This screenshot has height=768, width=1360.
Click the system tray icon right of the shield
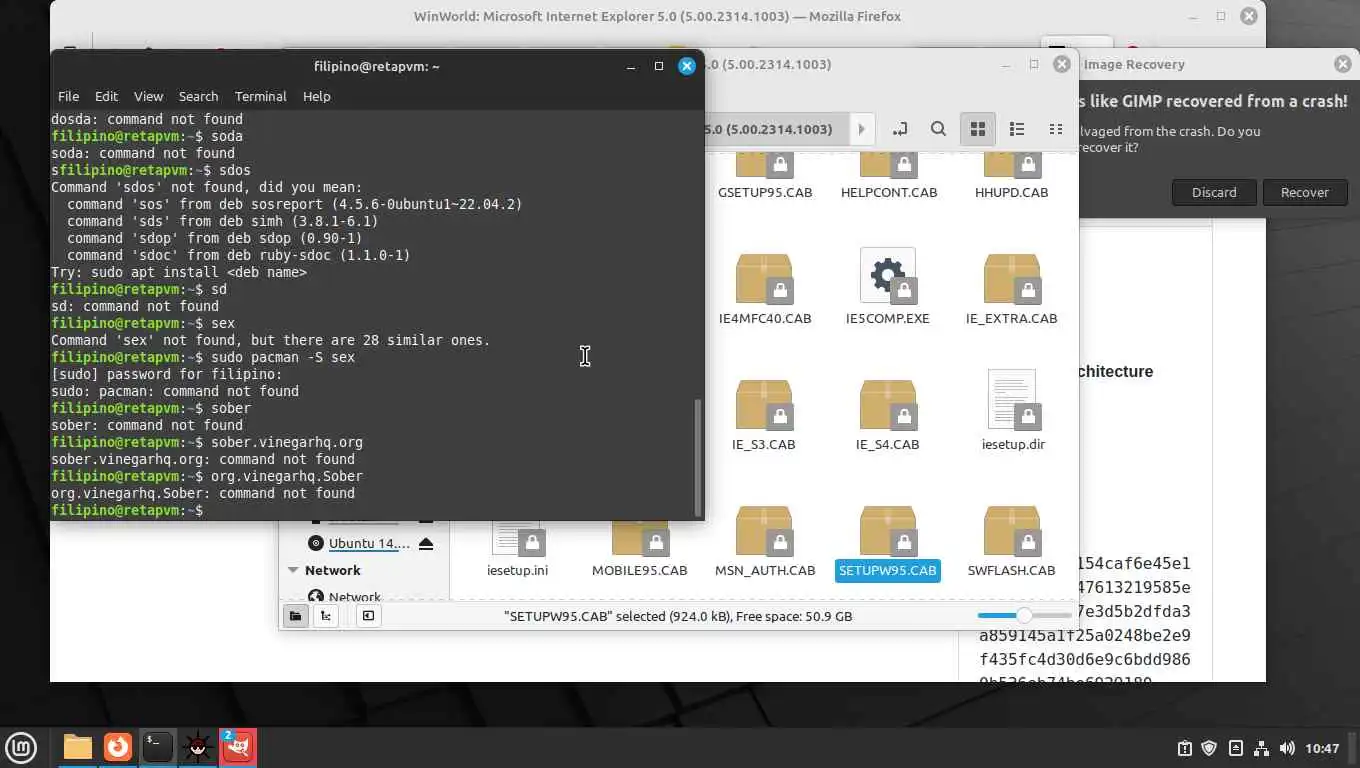point(1236,748)
